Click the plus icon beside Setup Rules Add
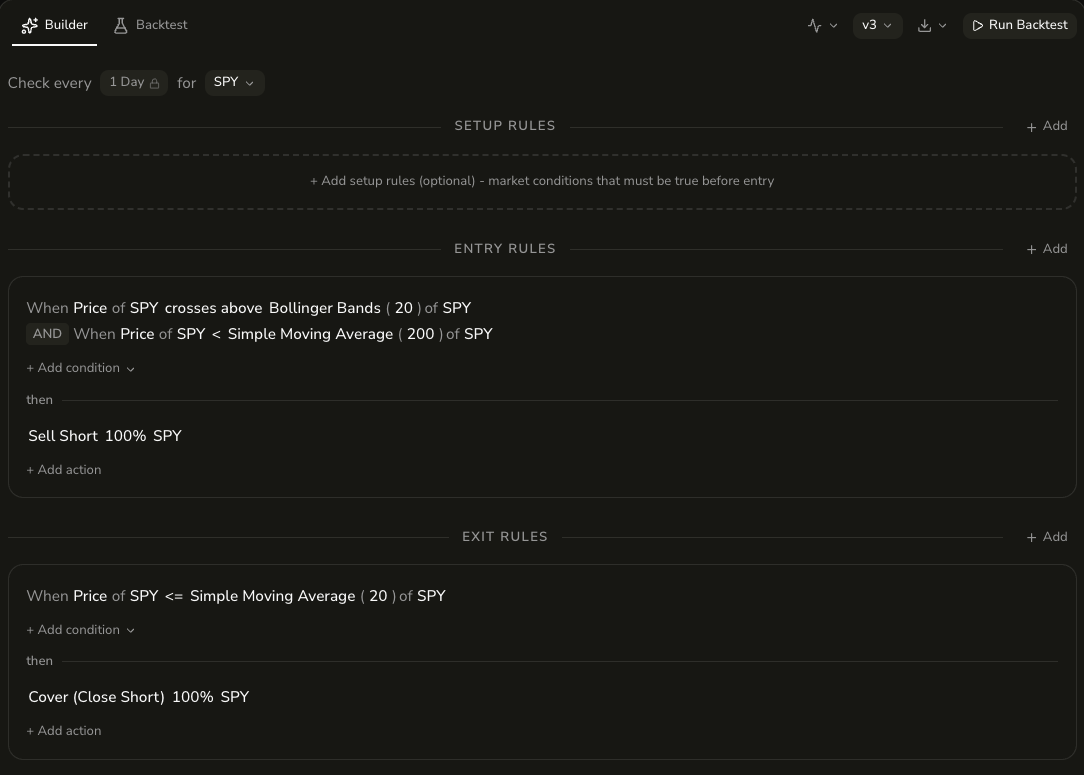The width and height of the screenshot is (1084, 775). click(1032, 126)
